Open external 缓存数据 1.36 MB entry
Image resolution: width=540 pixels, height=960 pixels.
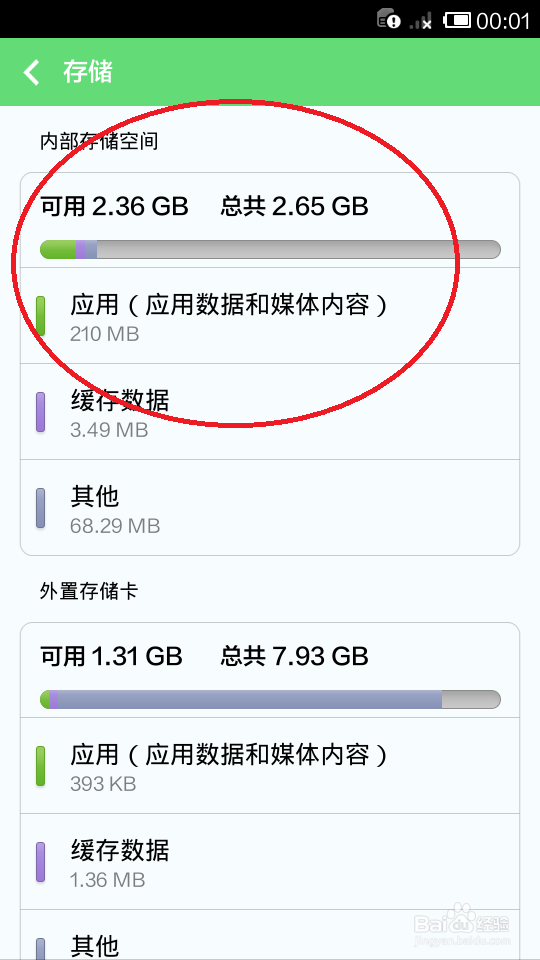click(270, 861)
